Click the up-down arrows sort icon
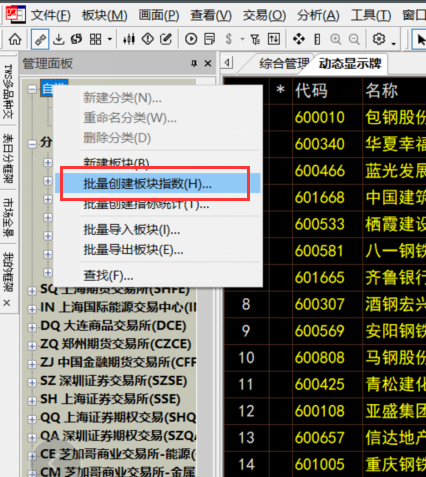Image resolution: width=426 pixels, height=477 pixels. tap(274, 39)
